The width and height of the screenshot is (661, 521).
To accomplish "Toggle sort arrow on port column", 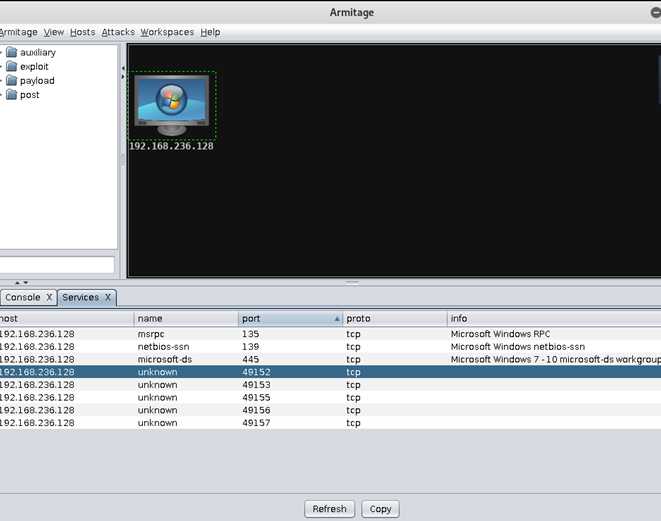I will pyautogui.click(x=337, y=319).
